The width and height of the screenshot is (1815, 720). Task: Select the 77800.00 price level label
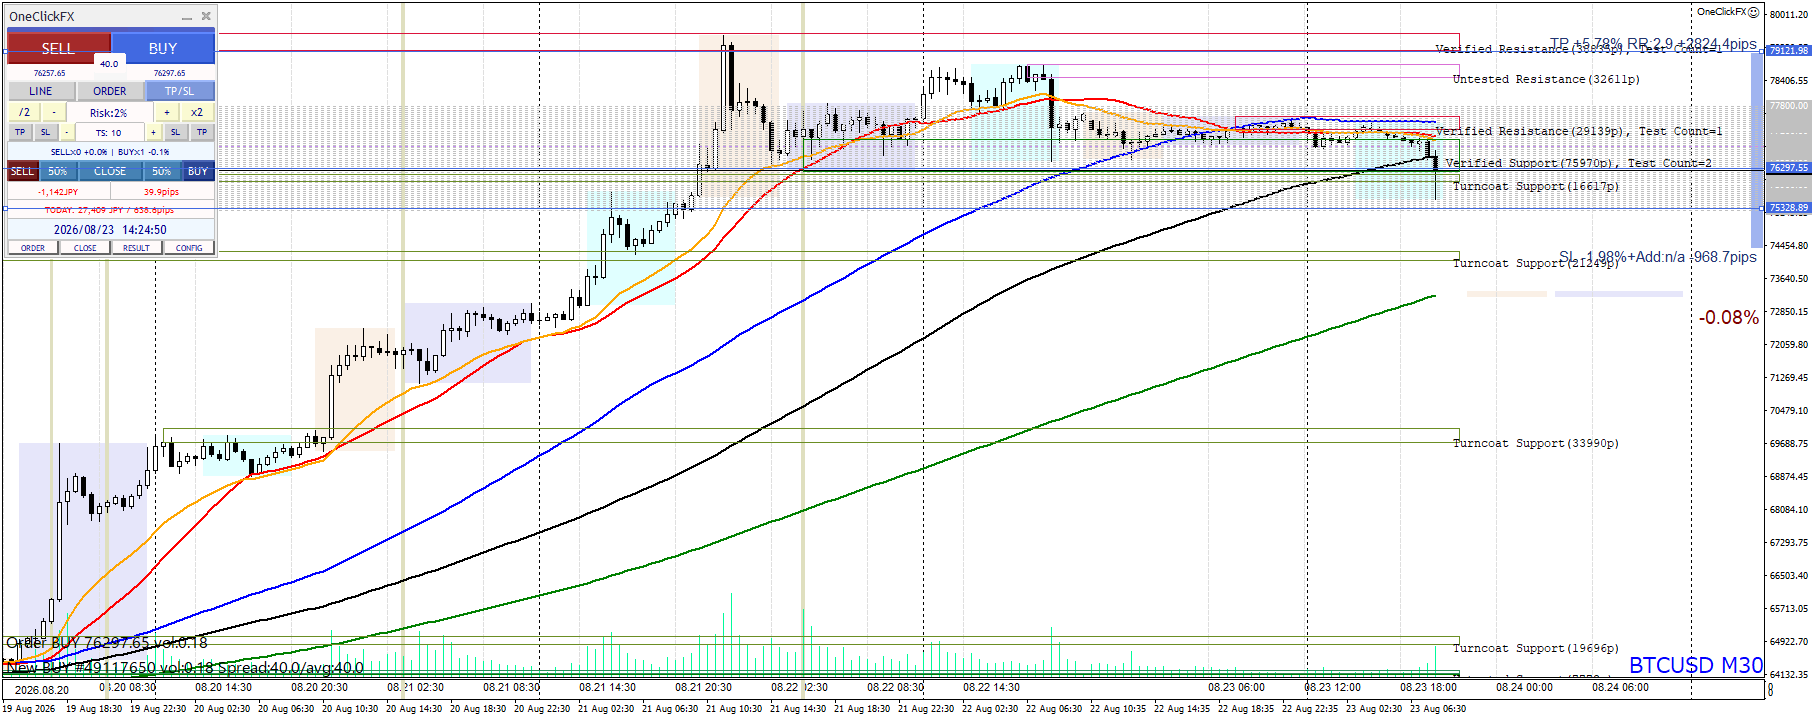pyautogui.click(x=1788, y=105)
